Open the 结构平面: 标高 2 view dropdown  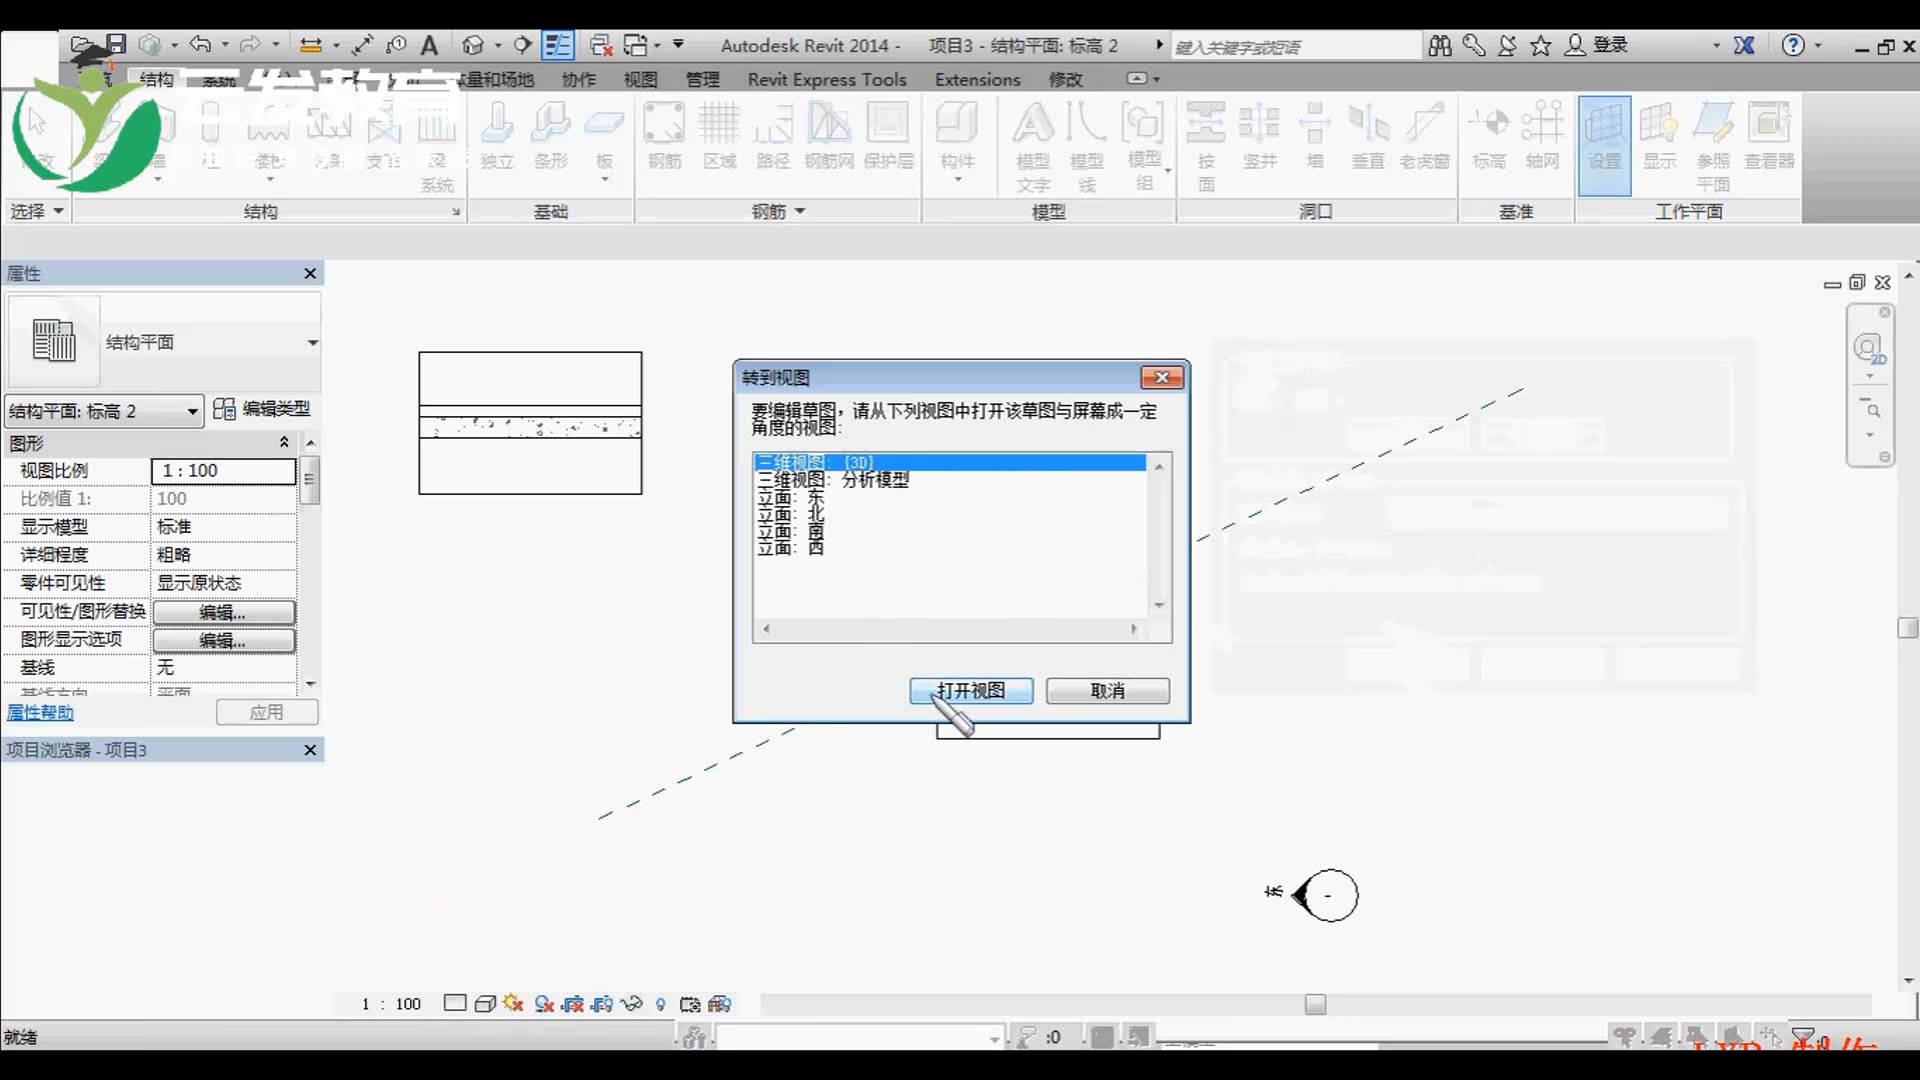tap(192, 411)
